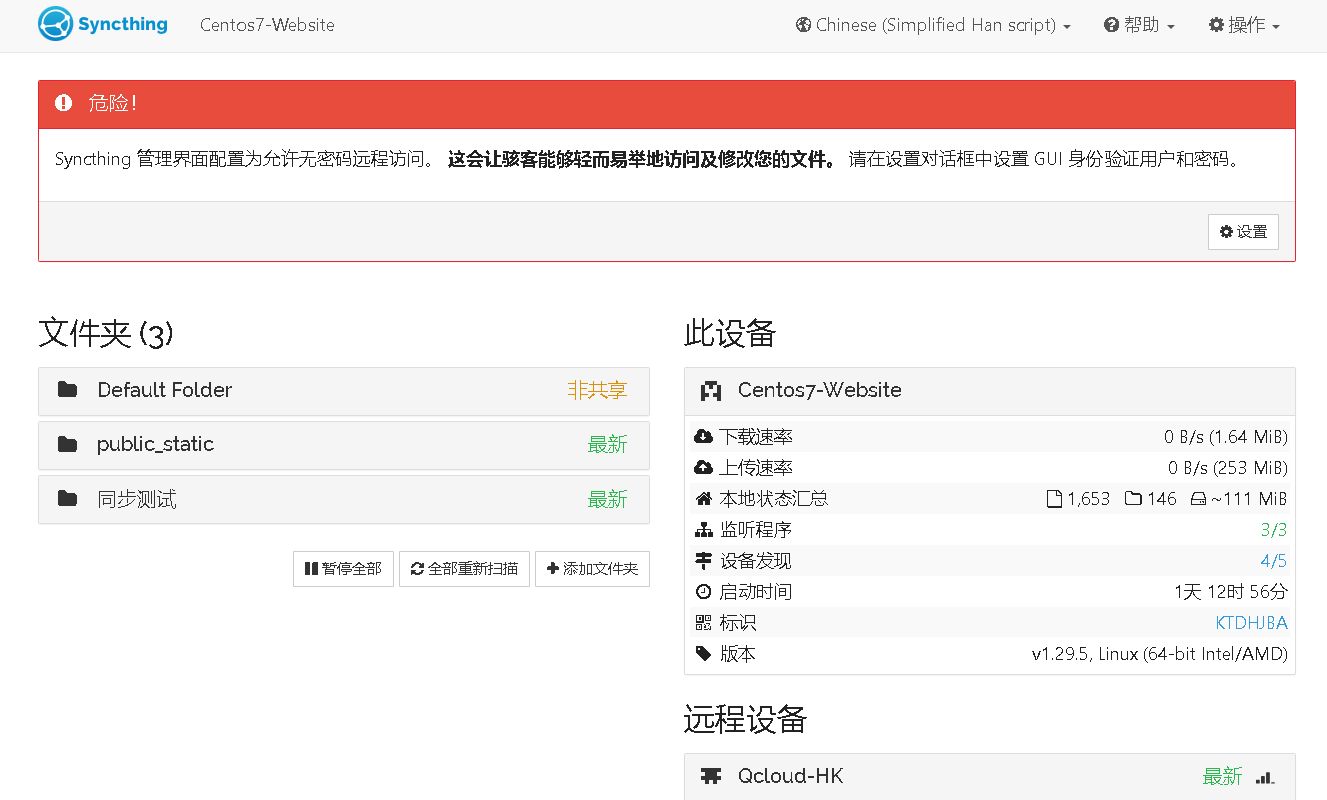This screenshot has height=800, width=1327.
Task: Click the Centos7-Website name in the navbar
Action: point(267,25)
